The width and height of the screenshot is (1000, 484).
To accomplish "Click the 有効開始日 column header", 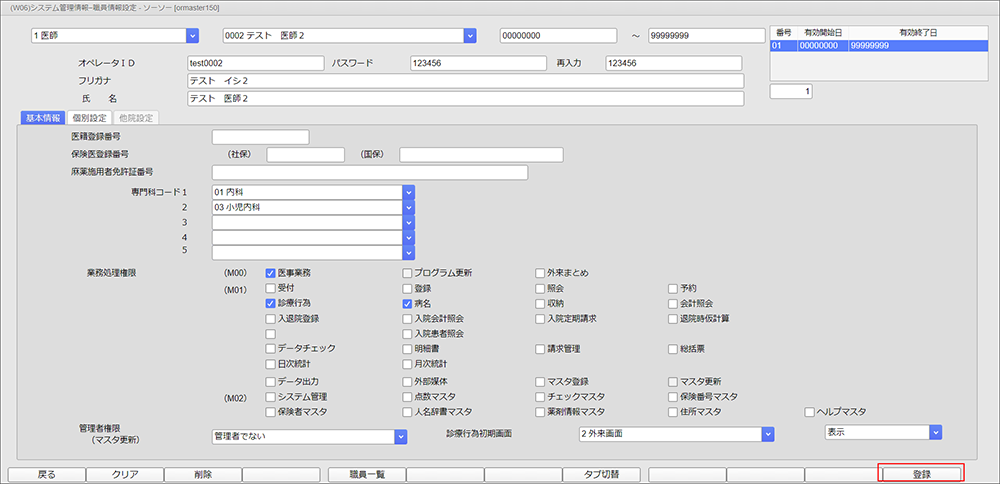I will click(822, 31).
